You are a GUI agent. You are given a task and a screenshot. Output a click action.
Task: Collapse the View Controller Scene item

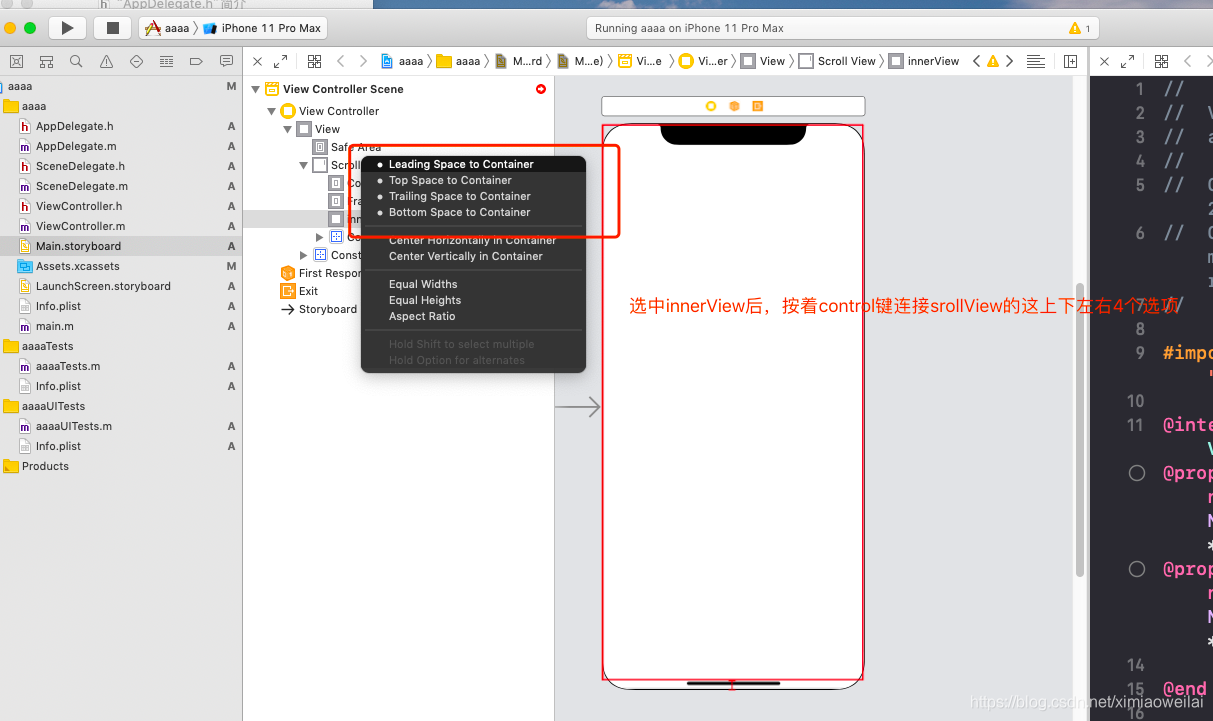click(256, 88)
